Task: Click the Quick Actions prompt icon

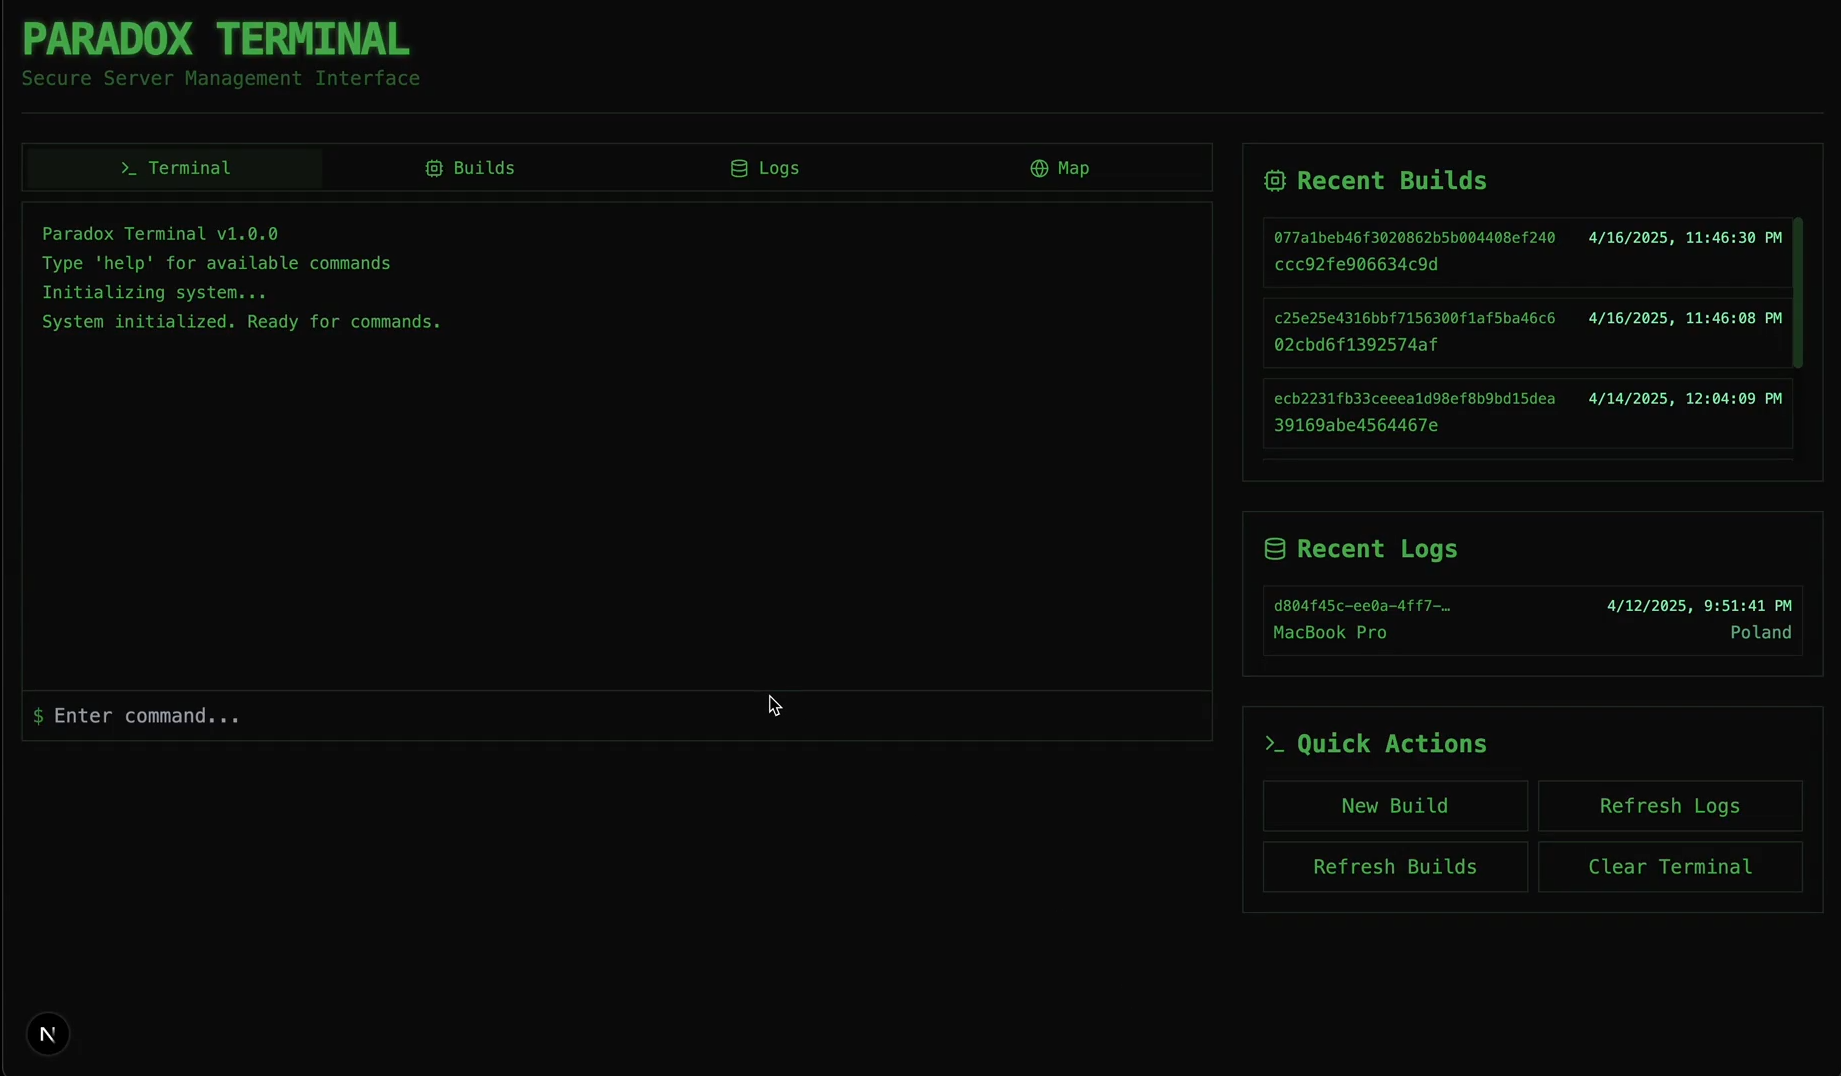Action: (1274, 744)
